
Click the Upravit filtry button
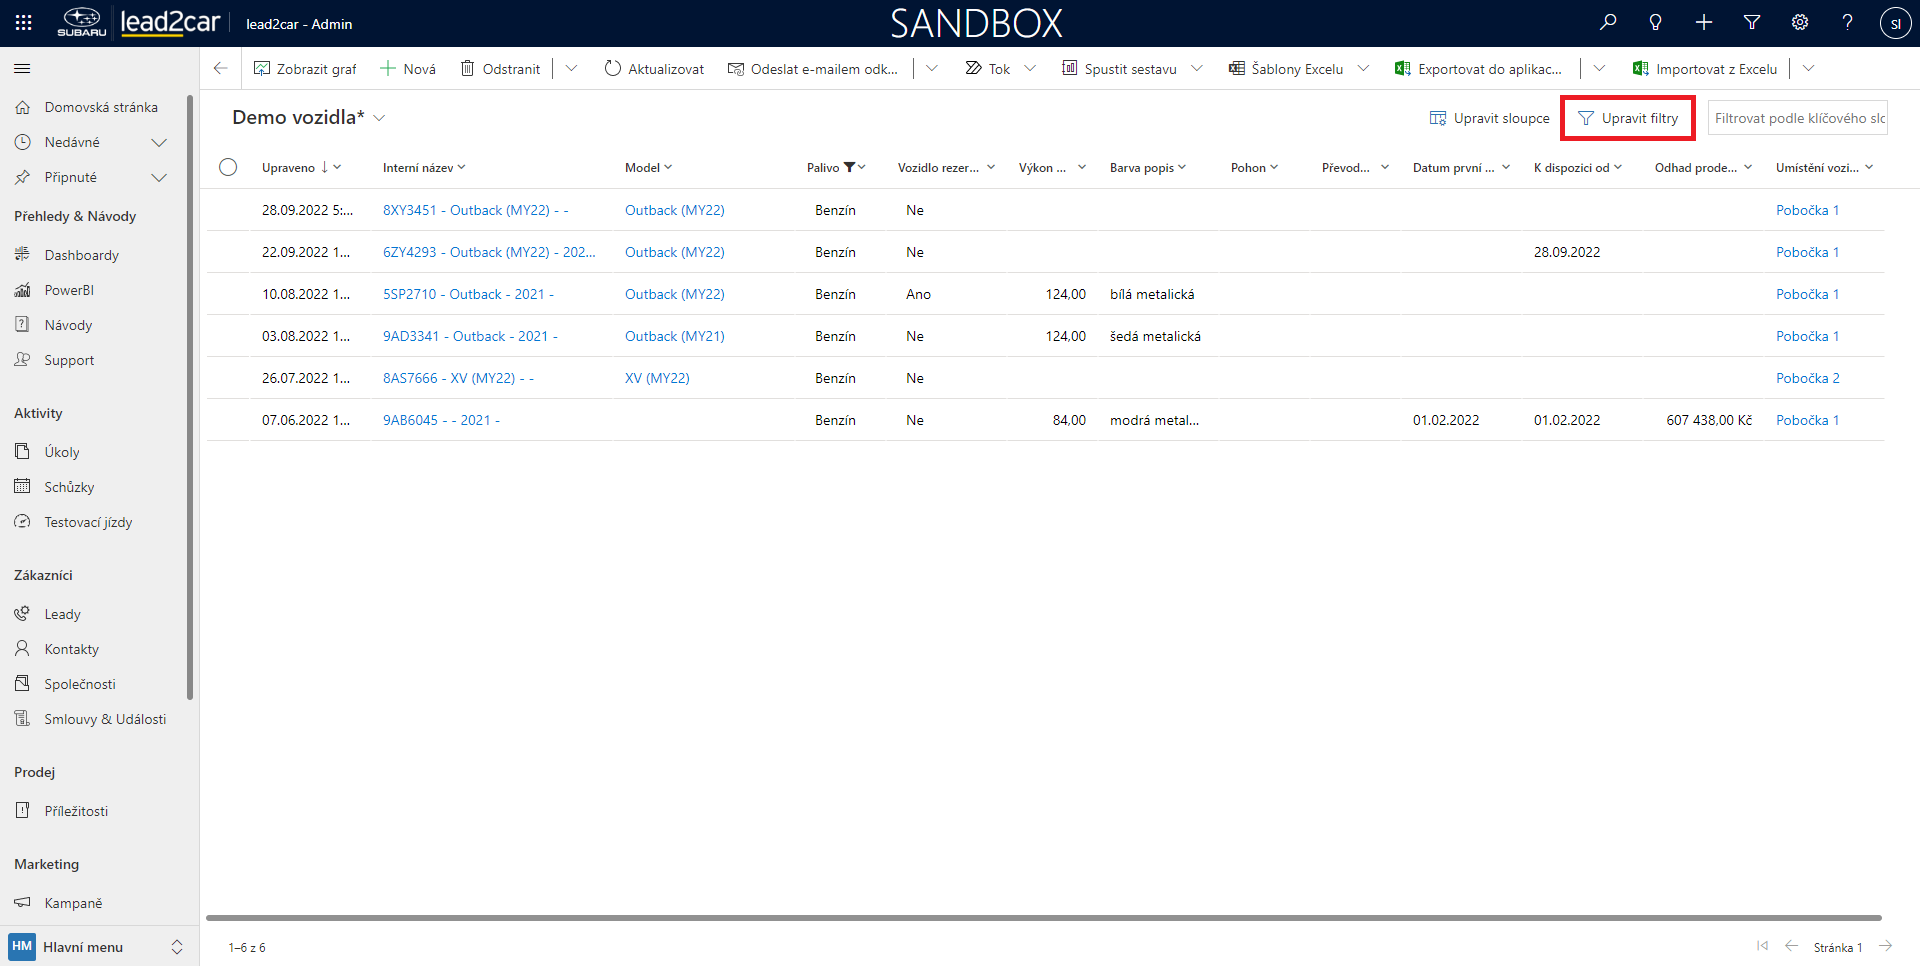click(x=1628, y=118)
